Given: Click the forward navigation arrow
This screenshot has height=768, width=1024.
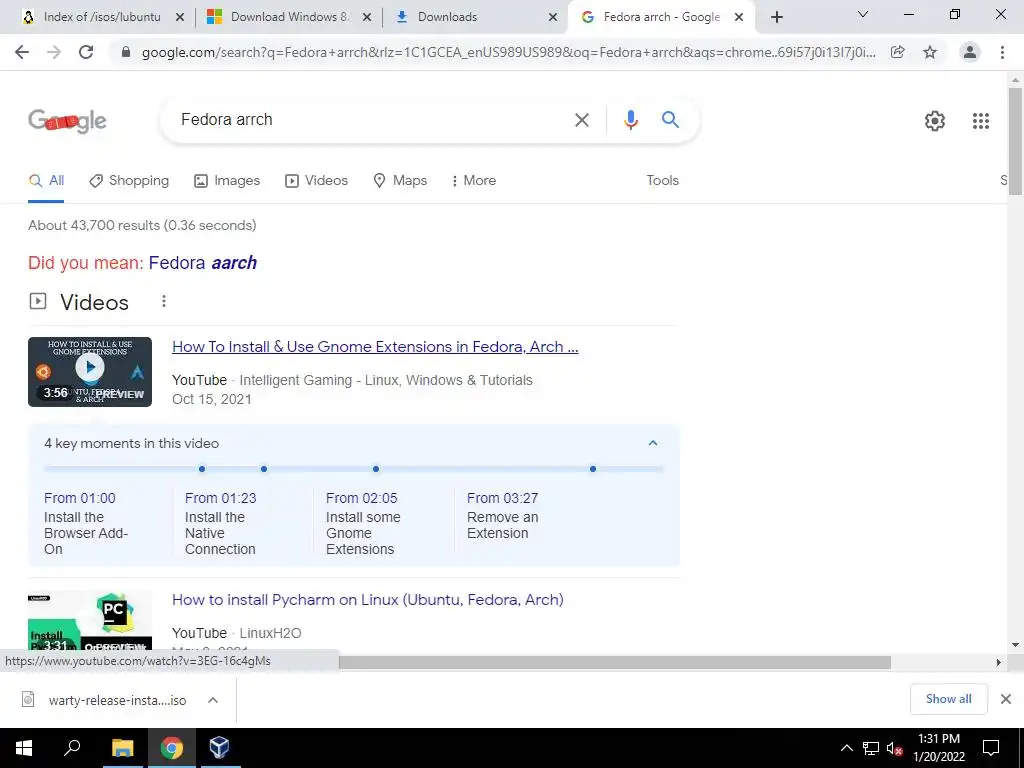Looking at the screenshot, I should (x=54, y=52).
